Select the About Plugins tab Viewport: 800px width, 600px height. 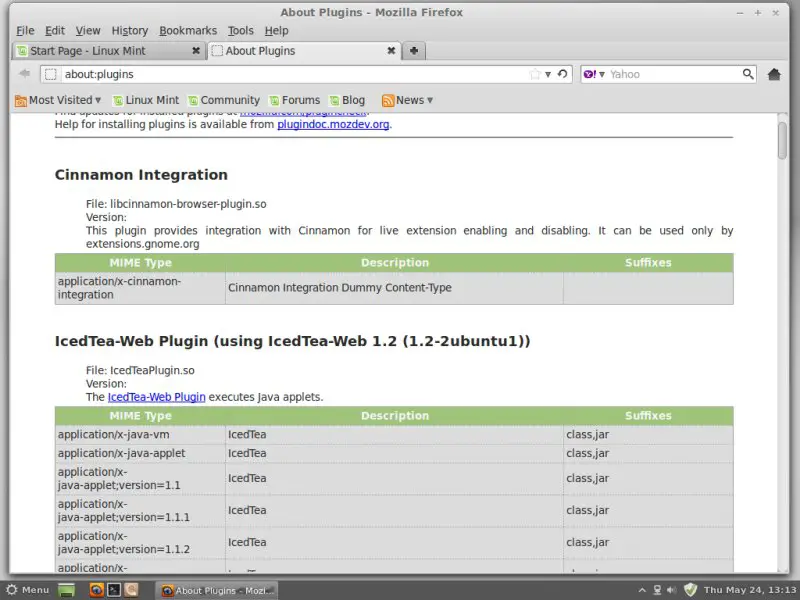click(x=304, y=51)
